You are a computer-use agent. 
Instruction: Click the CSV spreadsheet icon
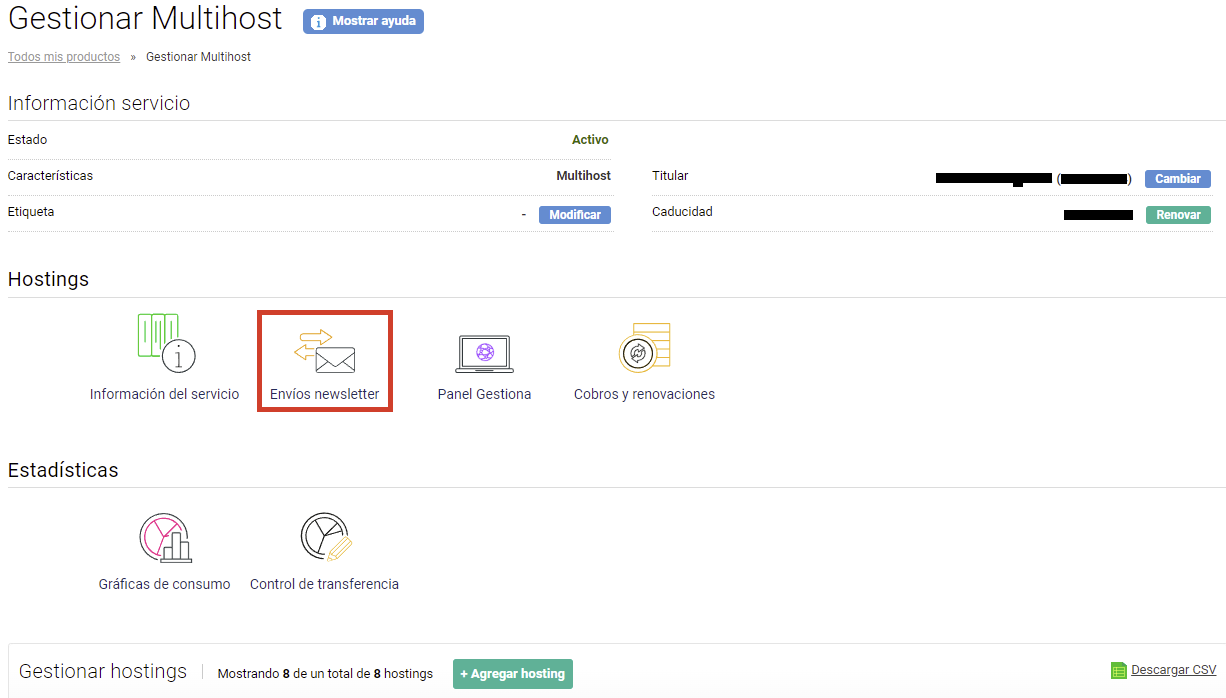coord(1119,670)
